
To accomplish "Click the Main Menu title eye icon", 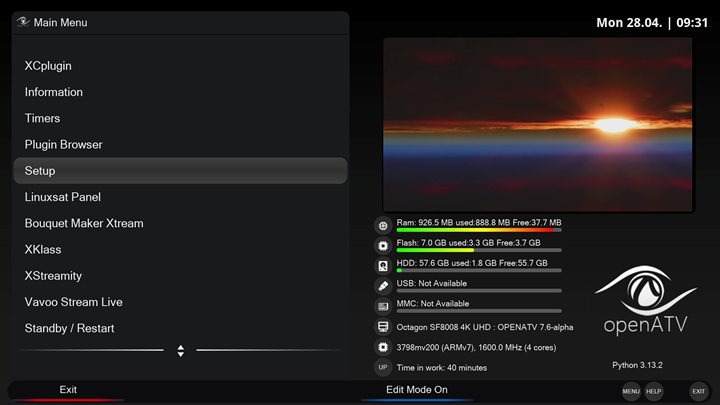I will pos(23,22).
